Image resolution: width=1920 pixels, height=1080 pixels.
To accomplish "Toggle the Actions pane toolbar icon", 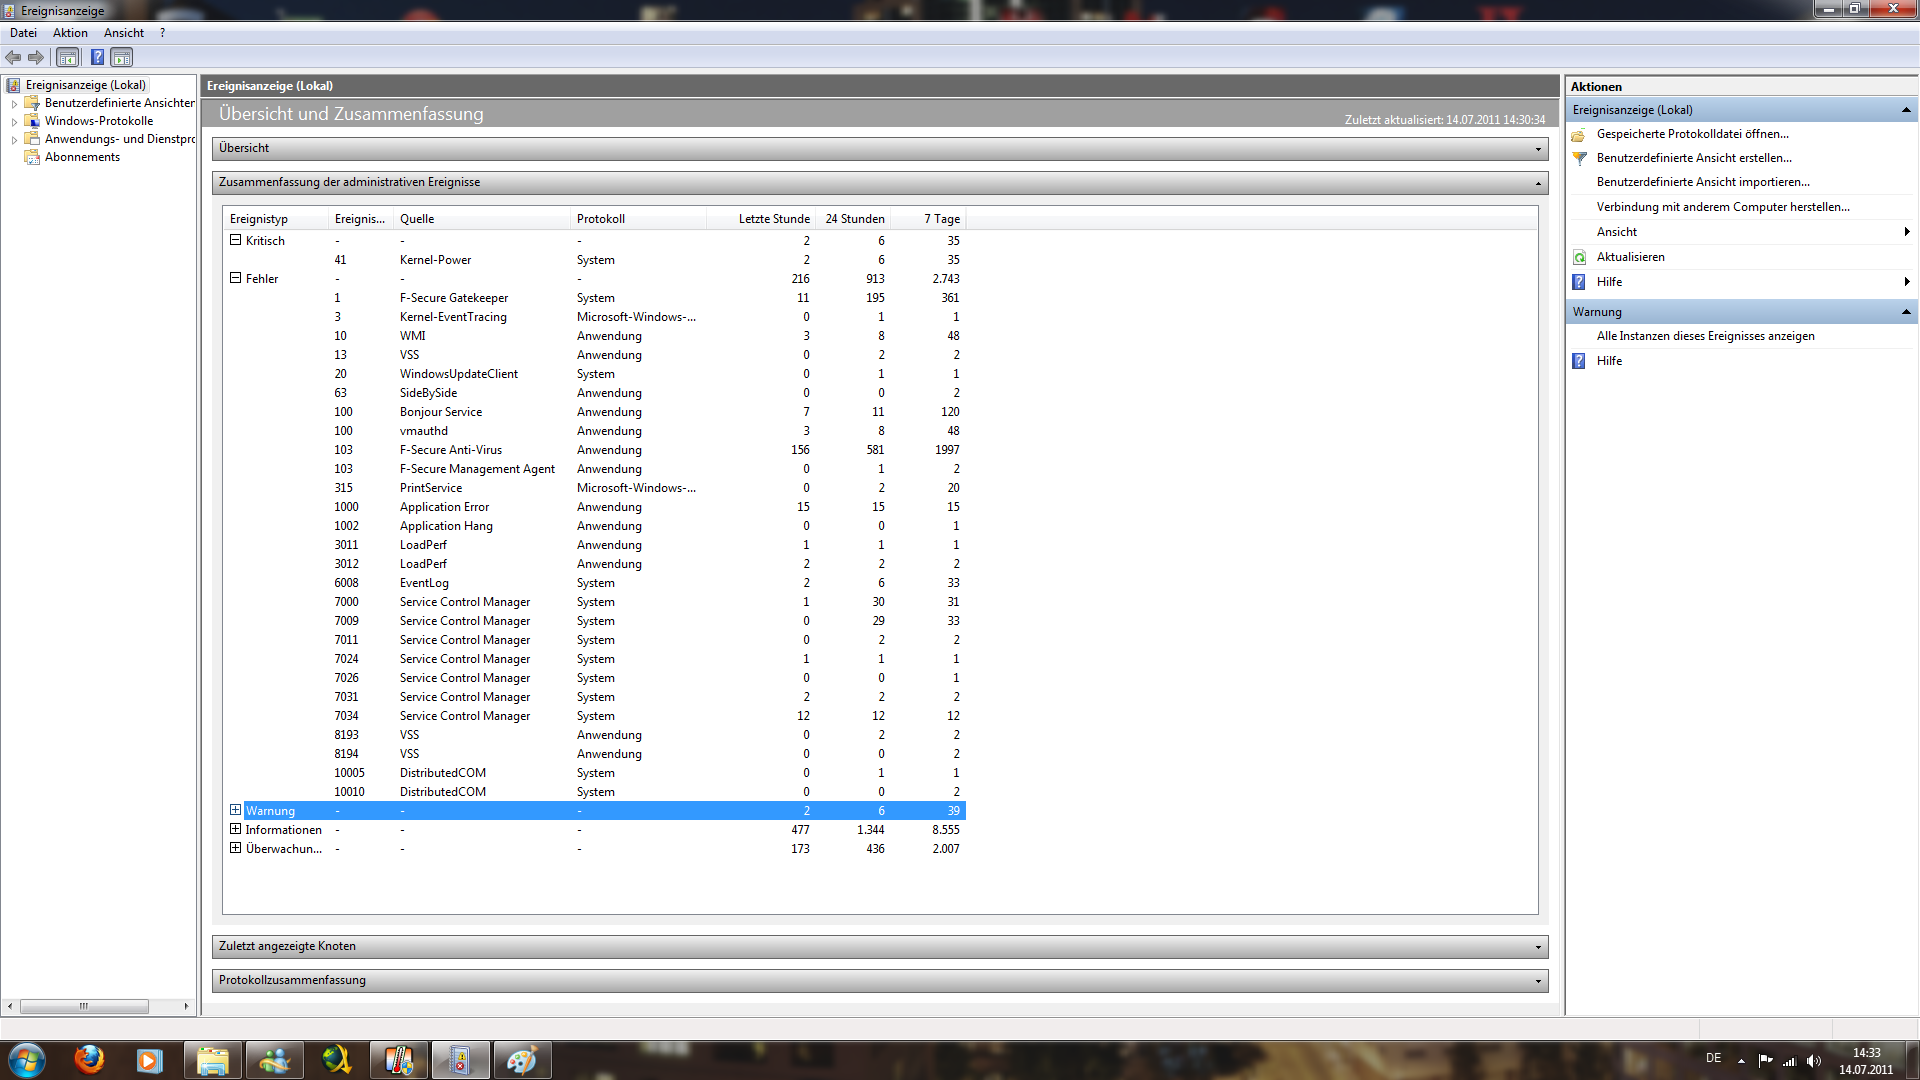I will (121, 57).
